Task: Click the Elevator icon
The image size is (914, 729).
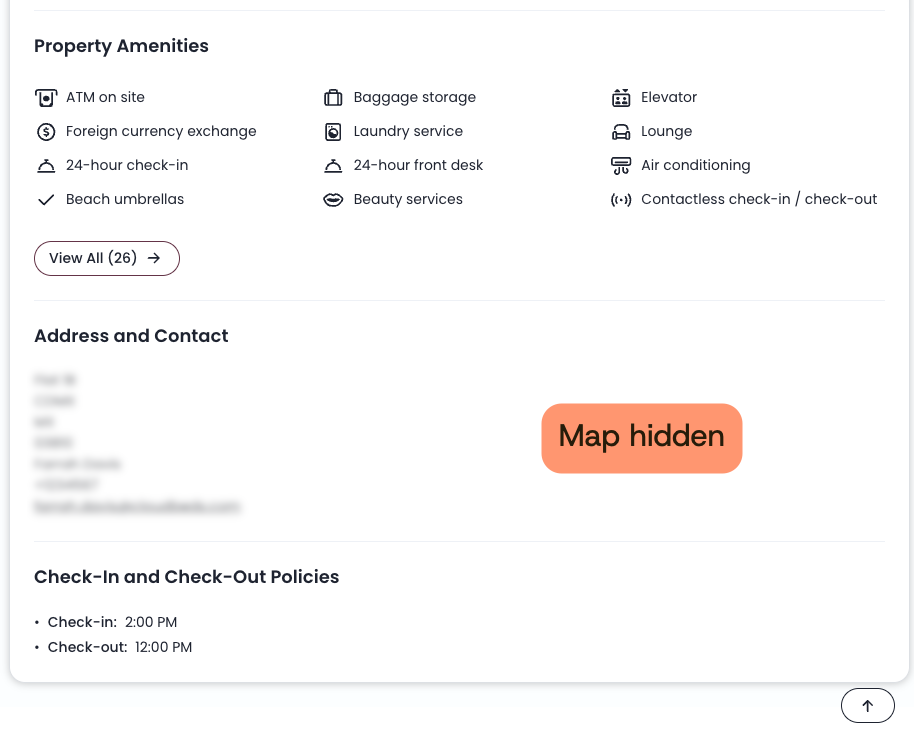Action: (x=621, y=98)
